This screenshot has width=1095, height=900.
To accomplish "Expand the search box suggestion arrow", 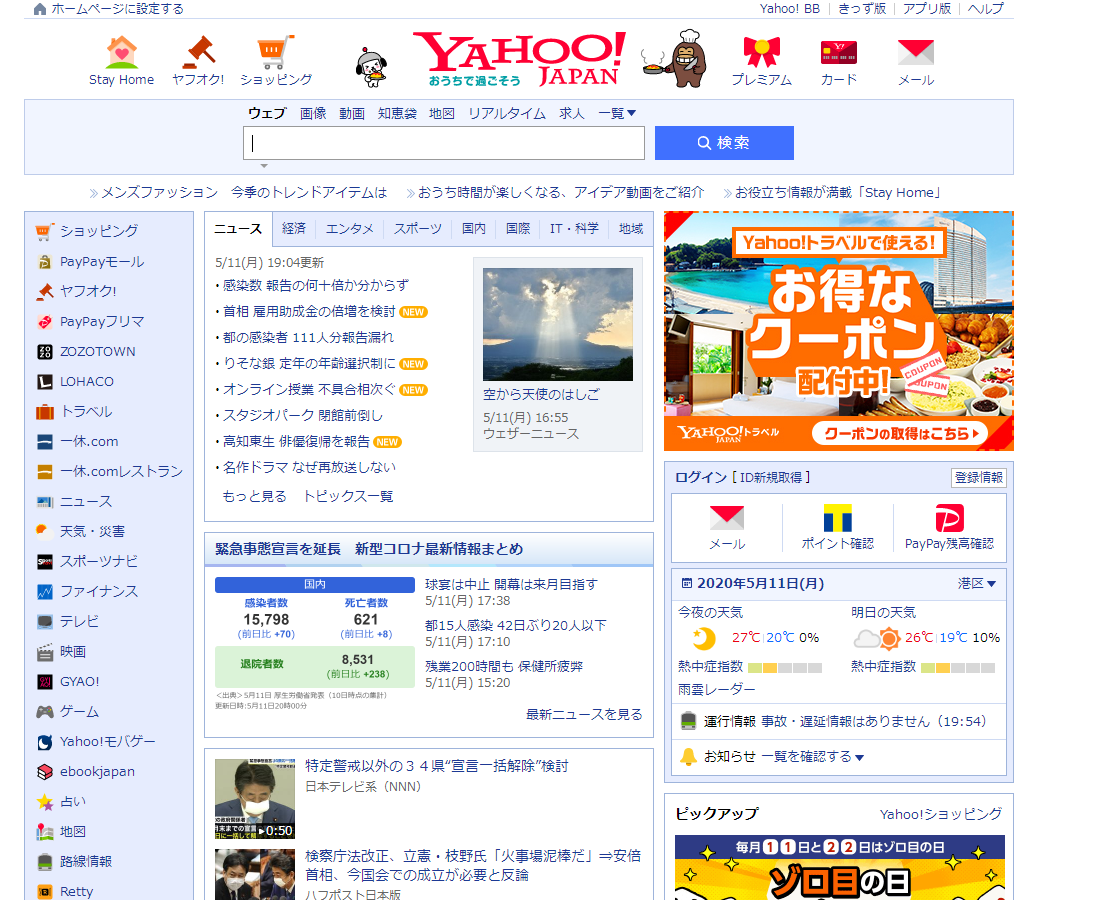I will tap(264, 166).
